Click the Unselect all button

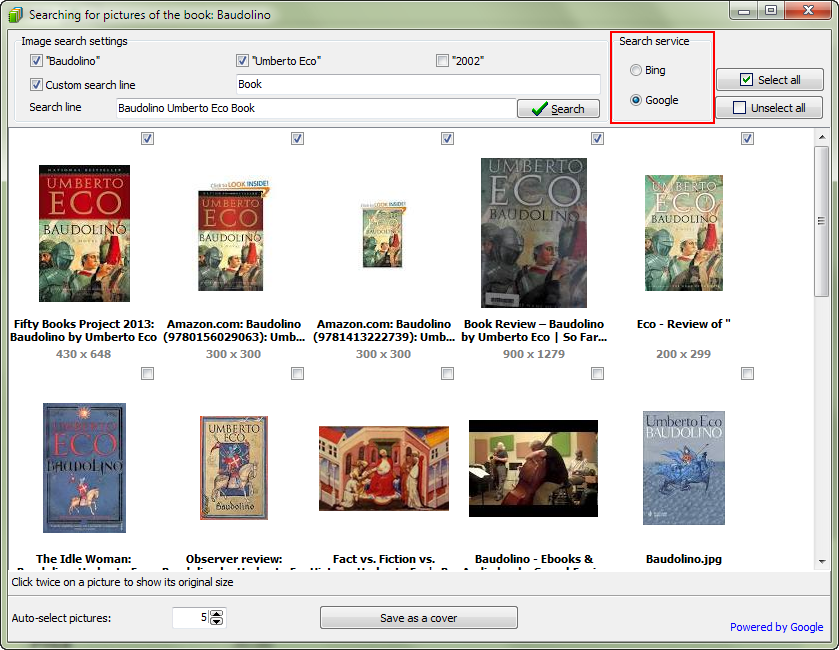pos(769,108)
